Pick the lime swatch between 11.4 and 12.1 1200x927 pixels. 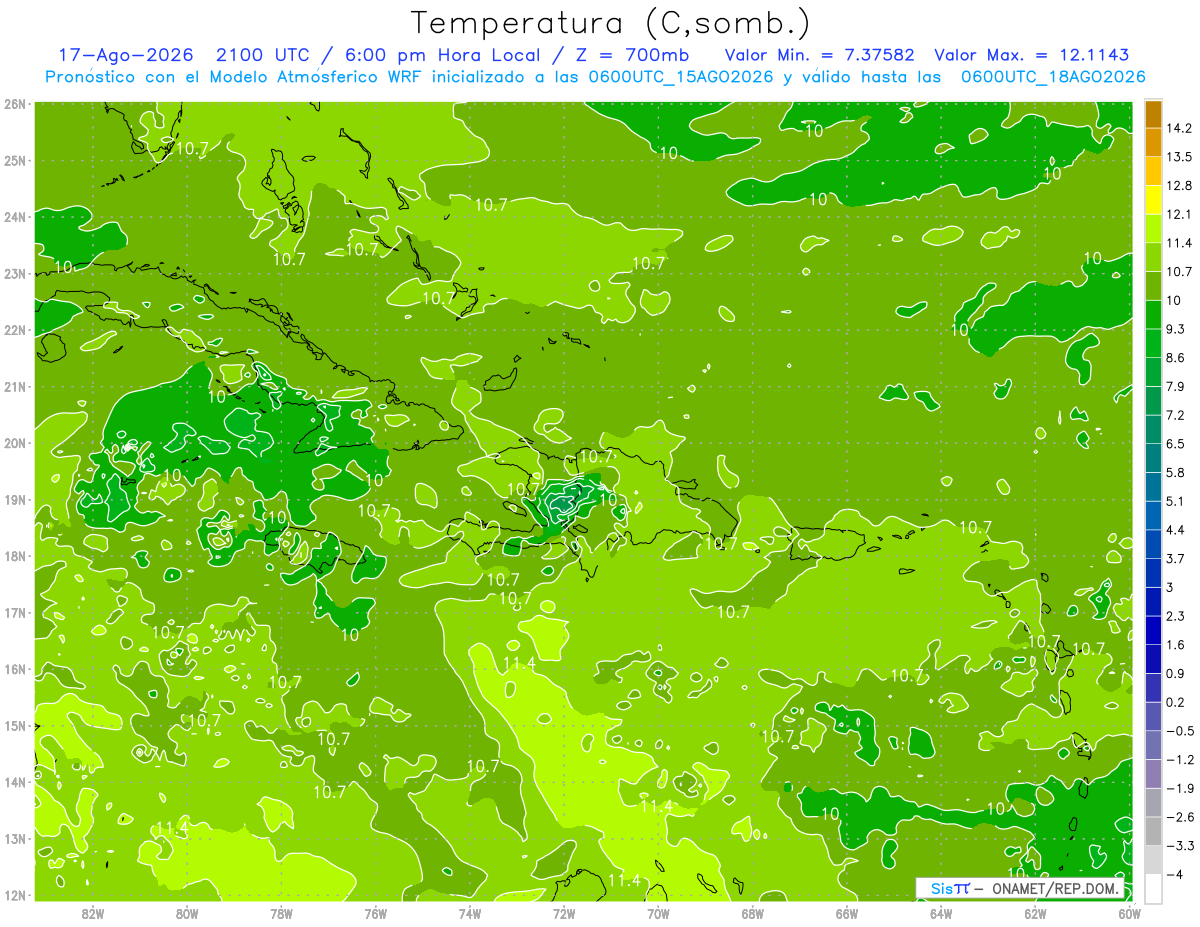1153,228
